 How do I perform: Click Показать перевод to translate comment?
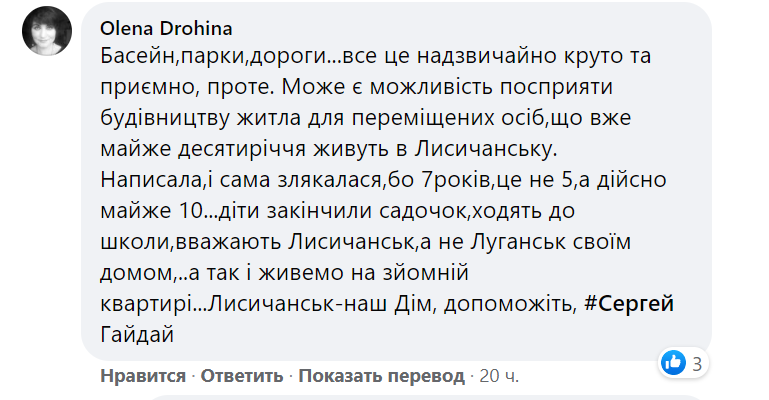382,376
